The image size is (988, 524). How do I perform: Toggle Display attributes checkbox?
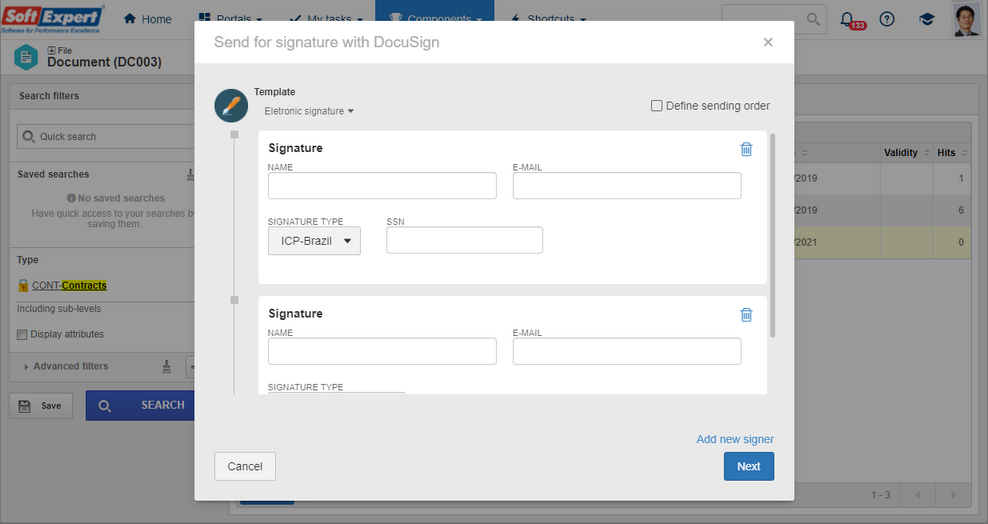click(x=22, y=334)
